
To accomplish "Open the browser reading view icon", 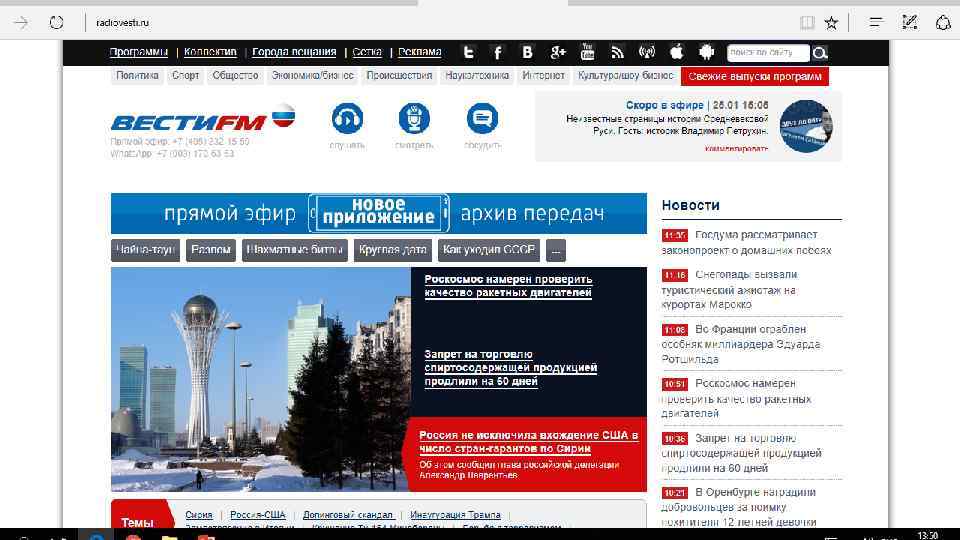I will [x=807, y=23].
